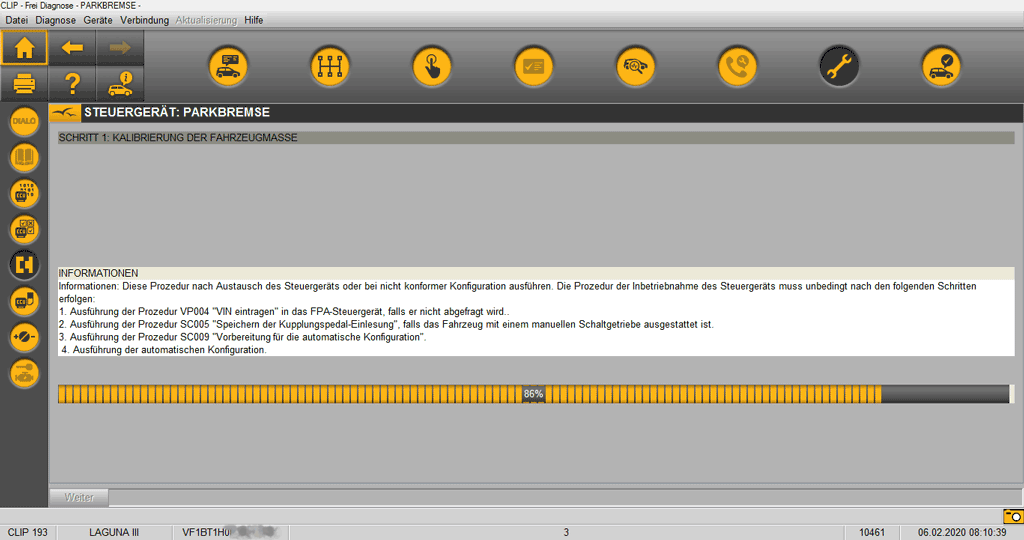Click the car magnifier search icon
Screen dimensions: 1024x540
click(635, 66)
